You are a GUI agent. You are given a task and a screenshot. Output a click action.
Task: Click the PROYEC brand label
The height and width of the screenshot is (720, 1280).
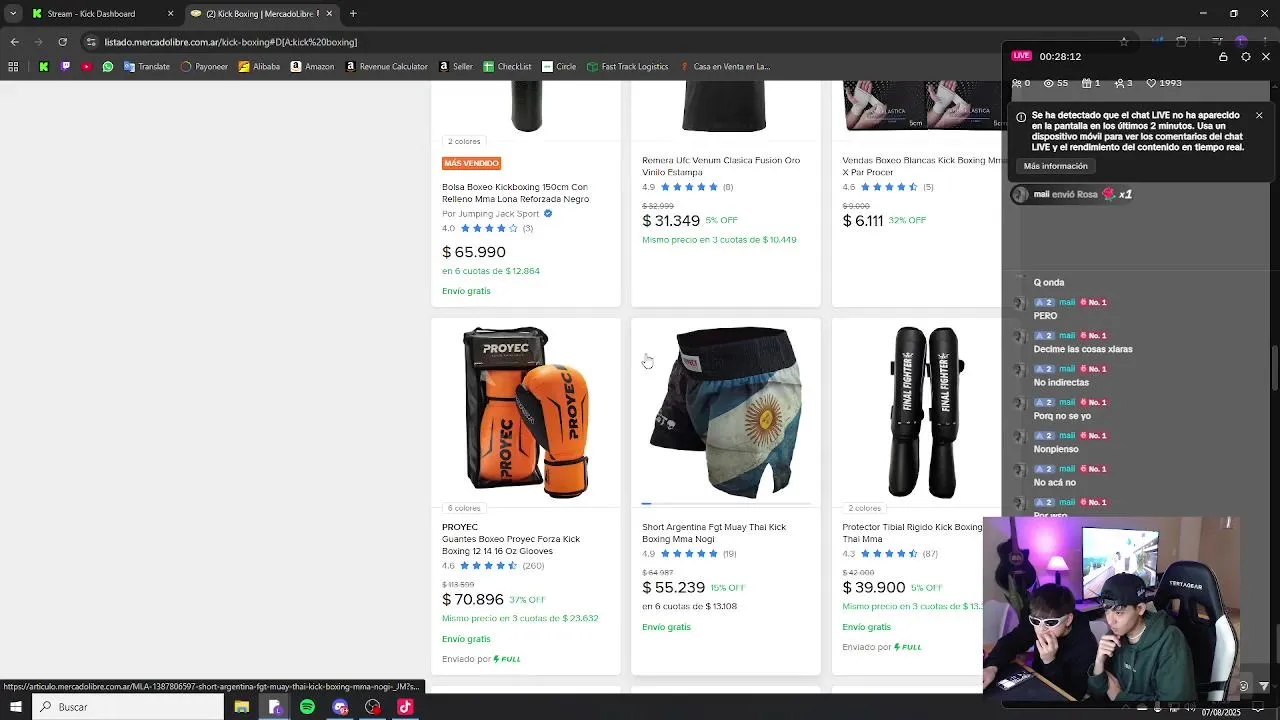pyautogui.click(x=460, y=527)
